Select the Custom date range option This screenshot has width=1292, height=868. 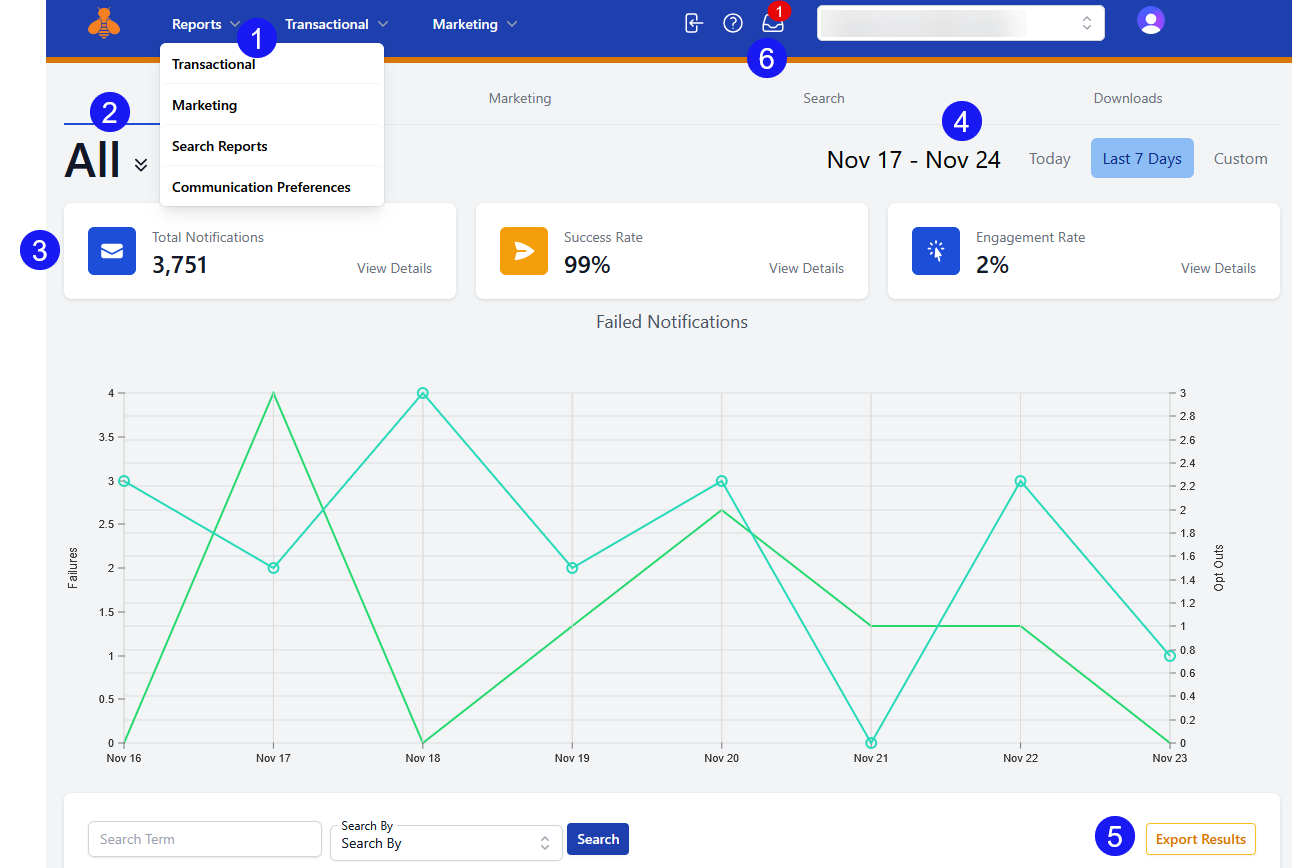(x=1240, y=159)
